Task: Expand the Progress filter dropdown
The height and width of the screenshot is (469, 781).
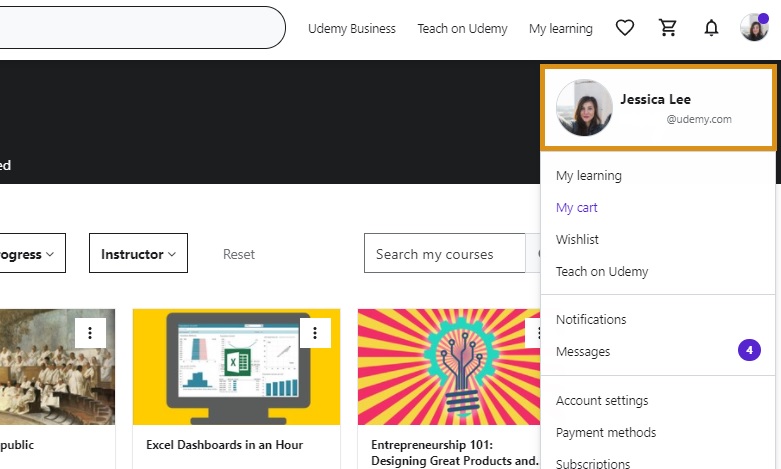Action: pyautogui.click(x=30, y=254)
